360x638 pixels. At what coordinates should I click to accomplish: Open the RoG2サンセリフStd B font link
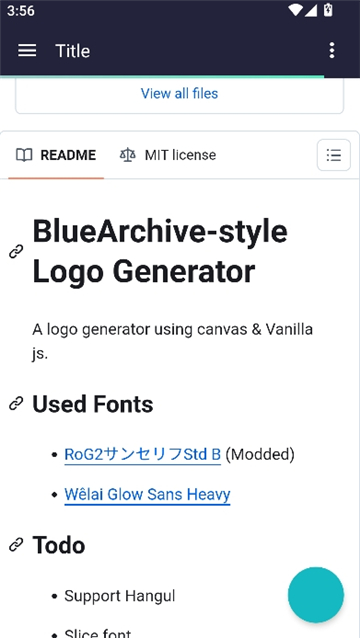coord(142,454)
